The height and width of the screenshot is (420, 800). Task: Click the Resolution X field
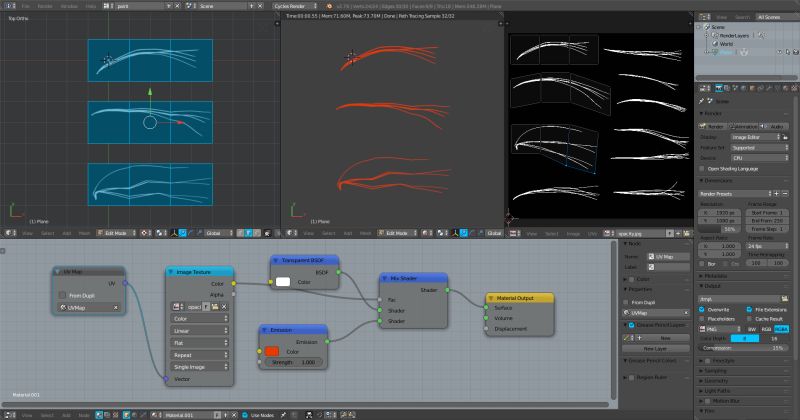click(718, 212)
